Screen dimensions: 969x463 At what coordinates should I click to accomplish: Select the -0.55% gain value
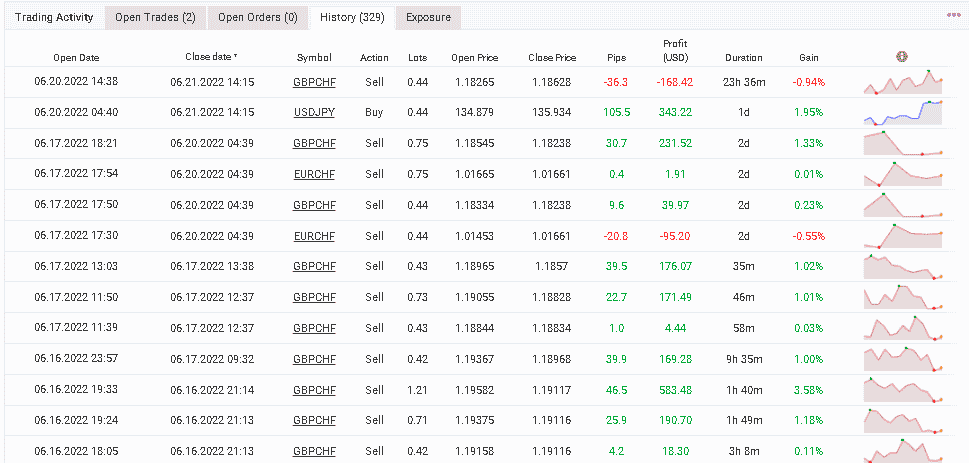[808, 236]
